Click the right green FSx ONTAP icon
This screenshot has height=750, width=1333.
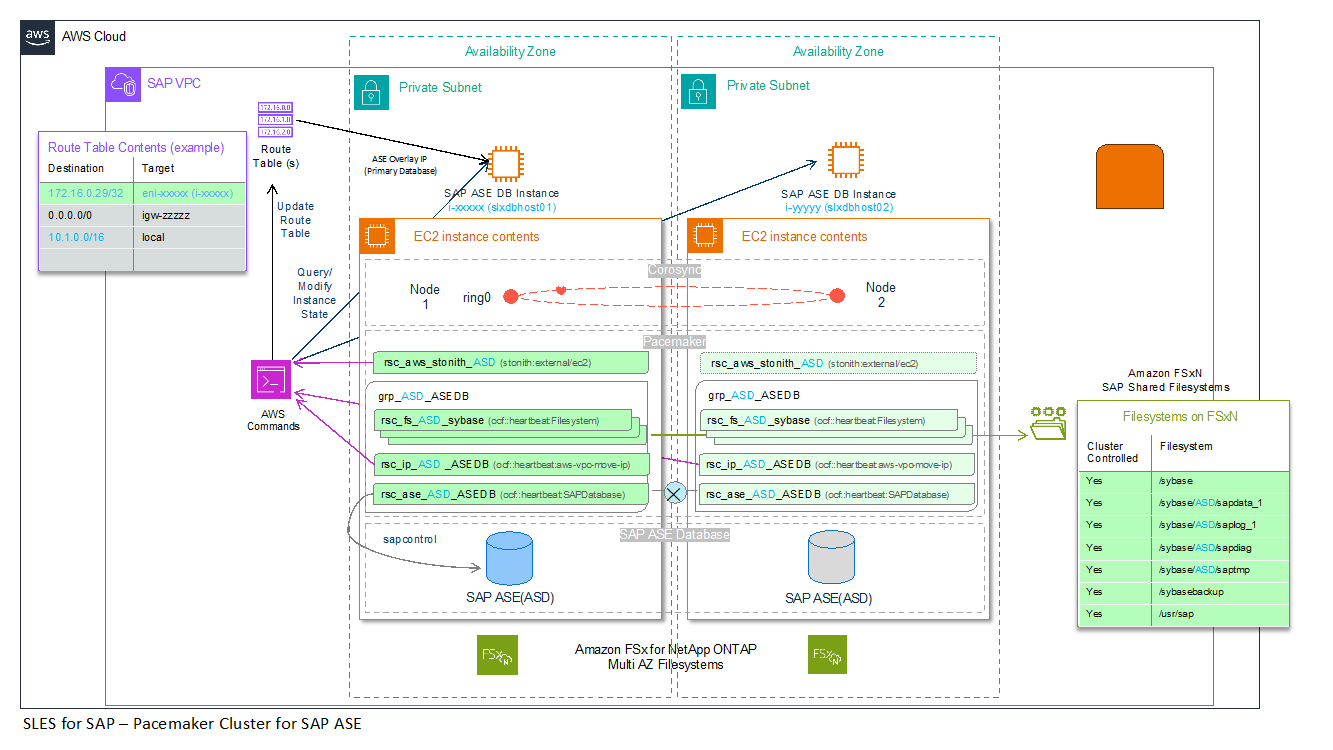click(827, 655)
